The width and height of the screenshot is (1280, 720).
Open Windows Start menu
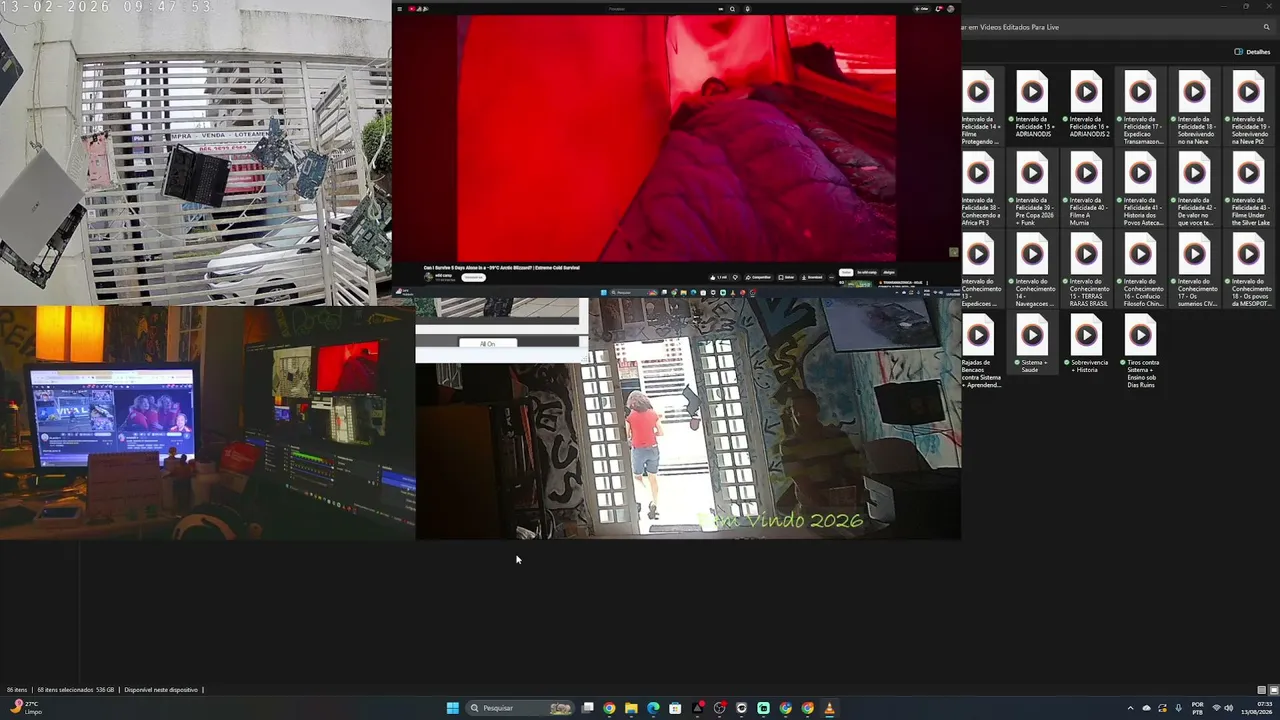(452, 708)
